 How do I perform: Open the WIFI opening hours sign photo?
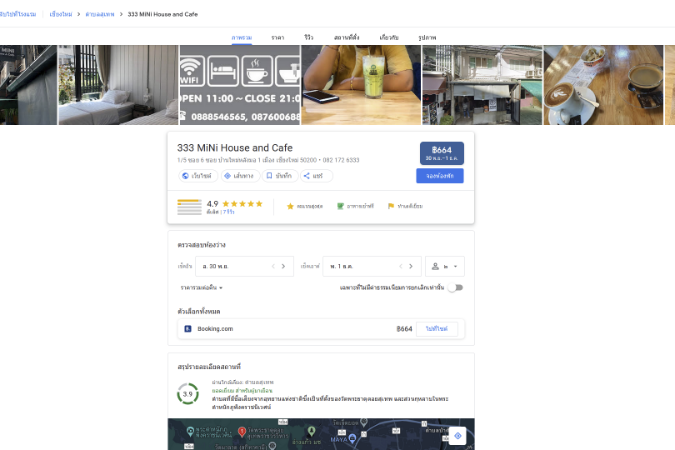[x=240, y=85]
